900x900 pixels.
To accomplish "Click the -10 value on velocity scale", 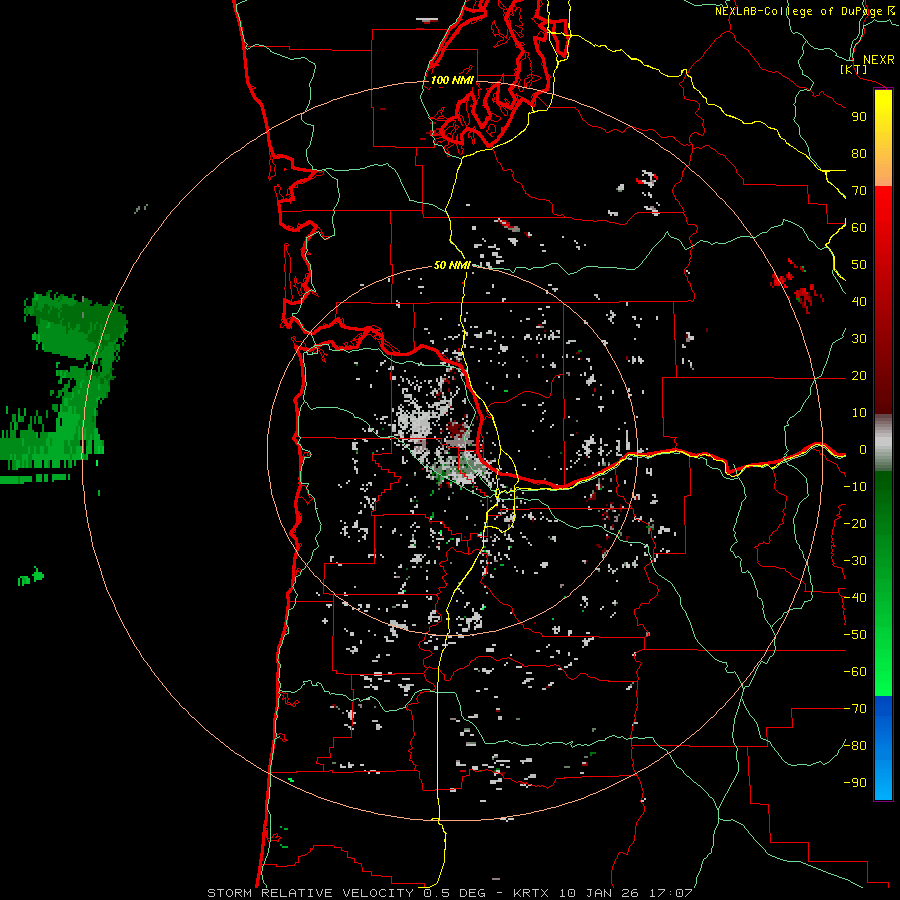I will 855,487.
